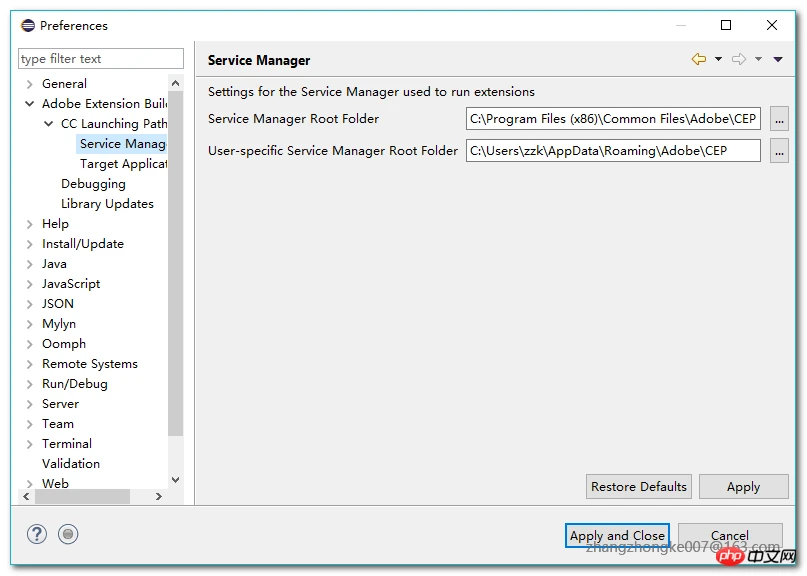
Task: Click the Service Manager Root Folder path field
Action: click(x=613, y=119)
